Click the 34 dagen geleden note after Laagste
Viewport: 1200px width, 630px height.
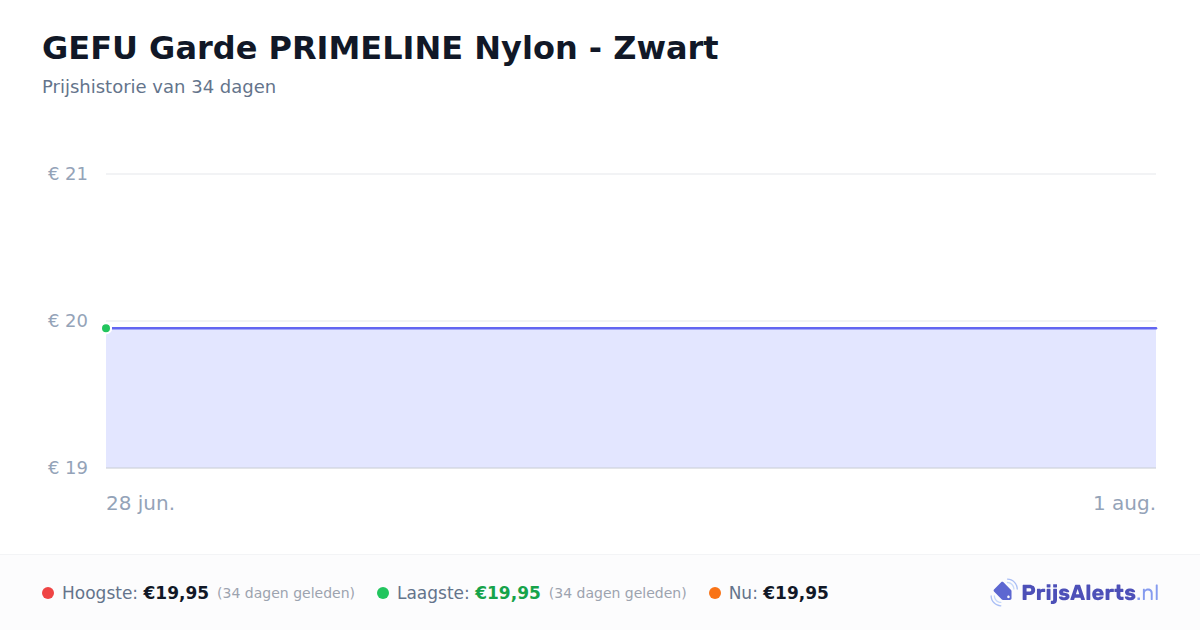[618, 593]
